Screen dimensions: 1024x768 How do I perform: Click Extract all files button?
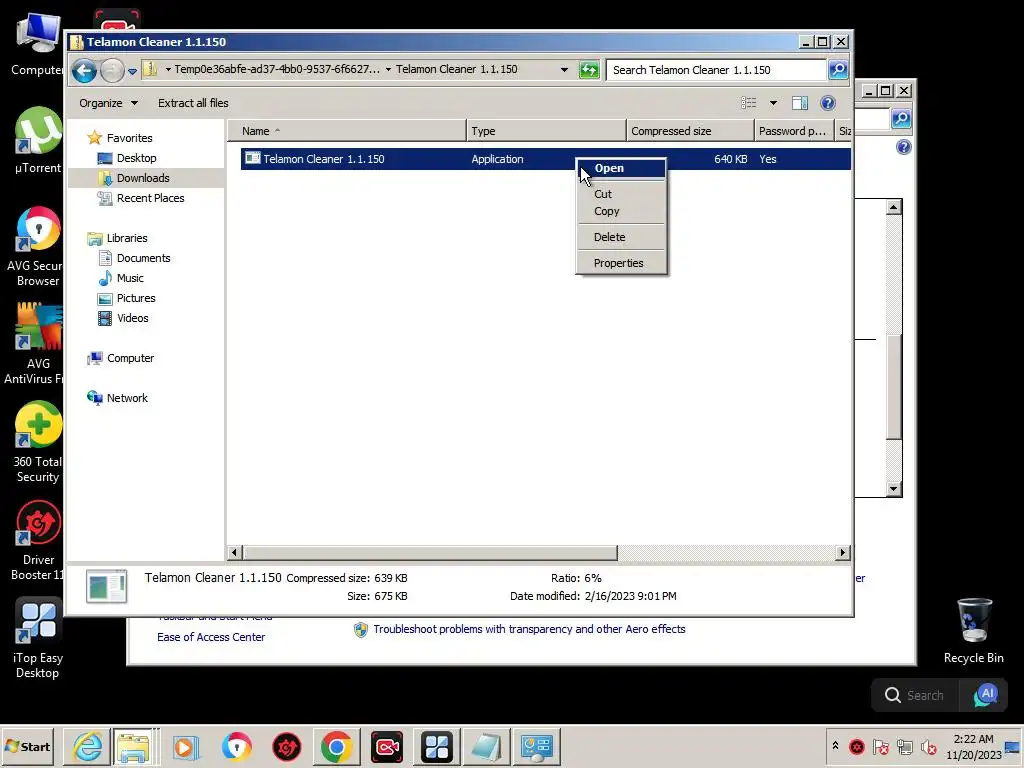tap(193, 103)
